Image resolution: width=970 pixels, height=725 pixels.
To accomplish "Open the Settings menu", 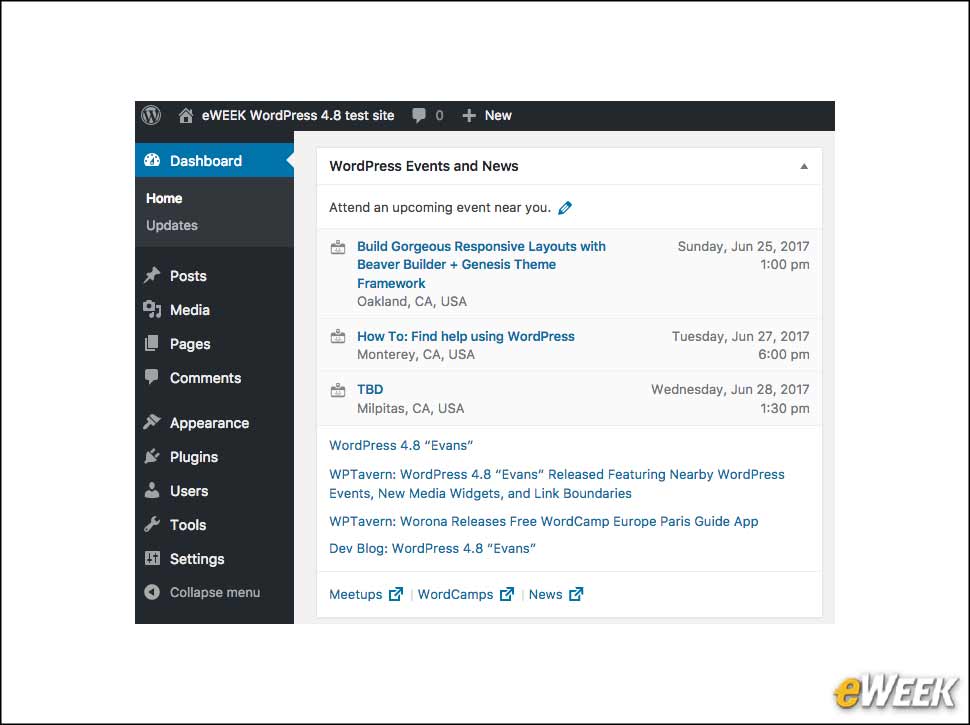I will tap(197, 559).
